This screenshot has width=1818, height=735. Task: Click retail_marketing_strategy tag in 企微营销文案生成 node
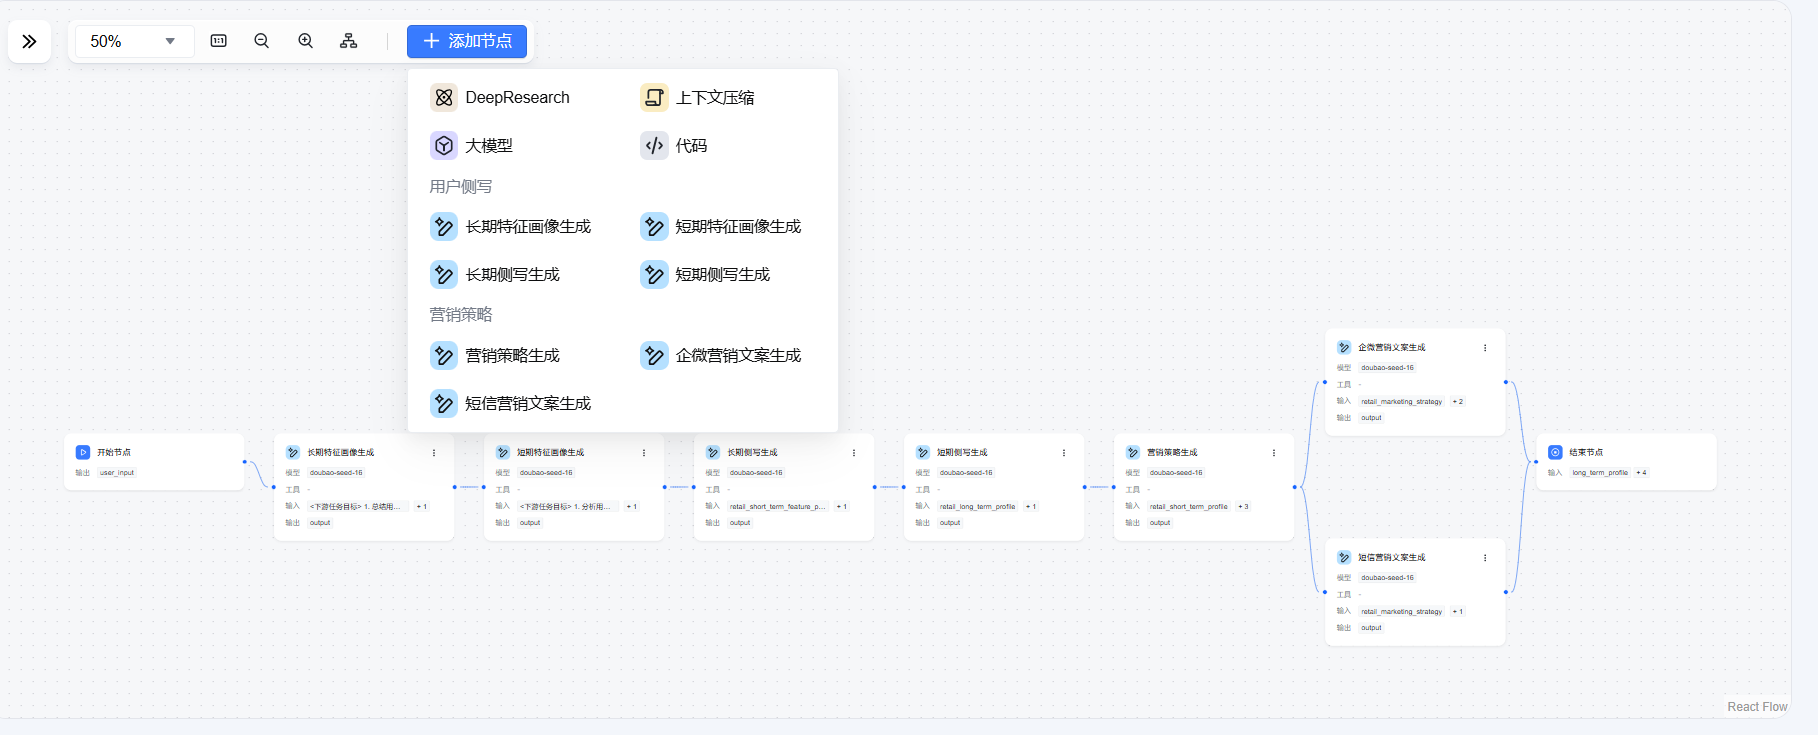tap(1401, 402)
